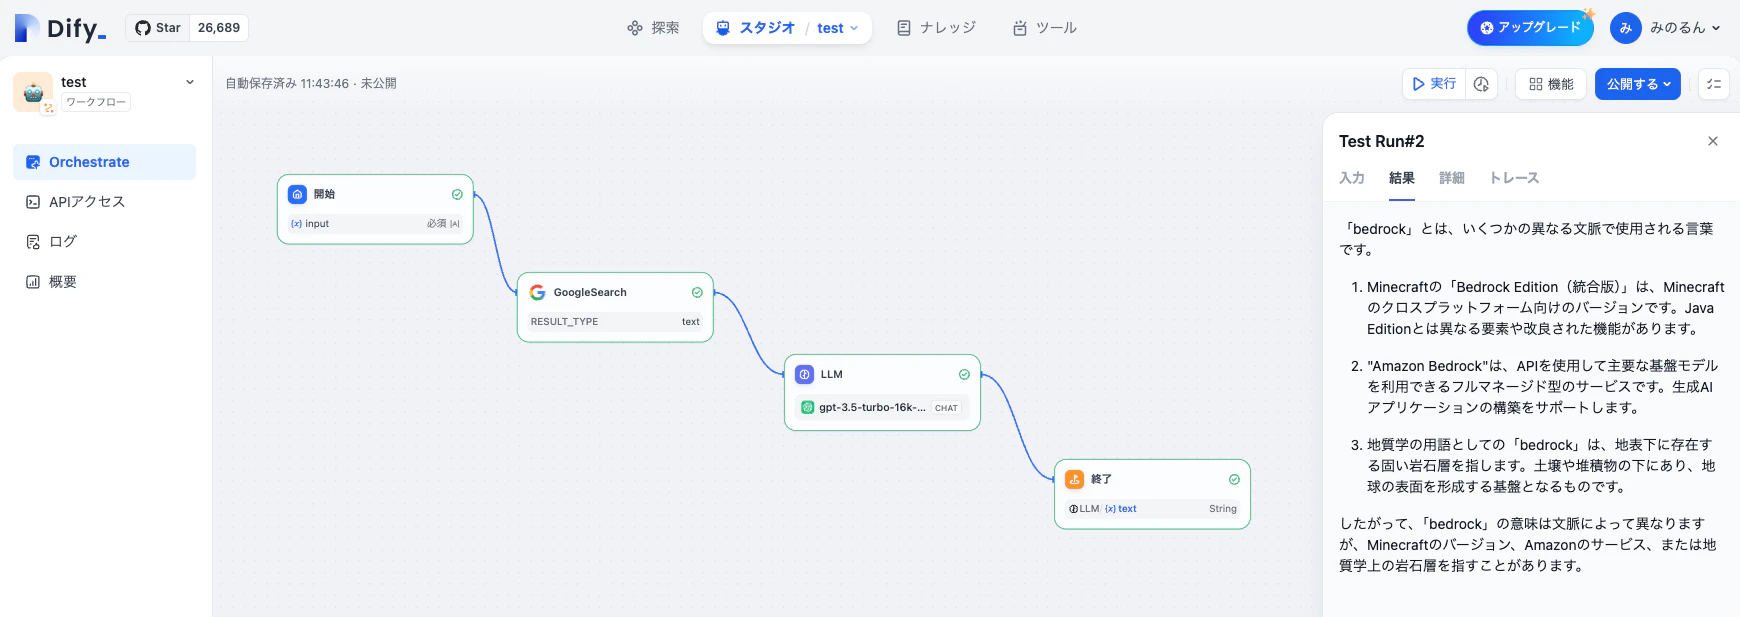Viewport: 1740px width, 617px height.
Task: Open APIアクセス in the sidebar
Action: (104, 202)
